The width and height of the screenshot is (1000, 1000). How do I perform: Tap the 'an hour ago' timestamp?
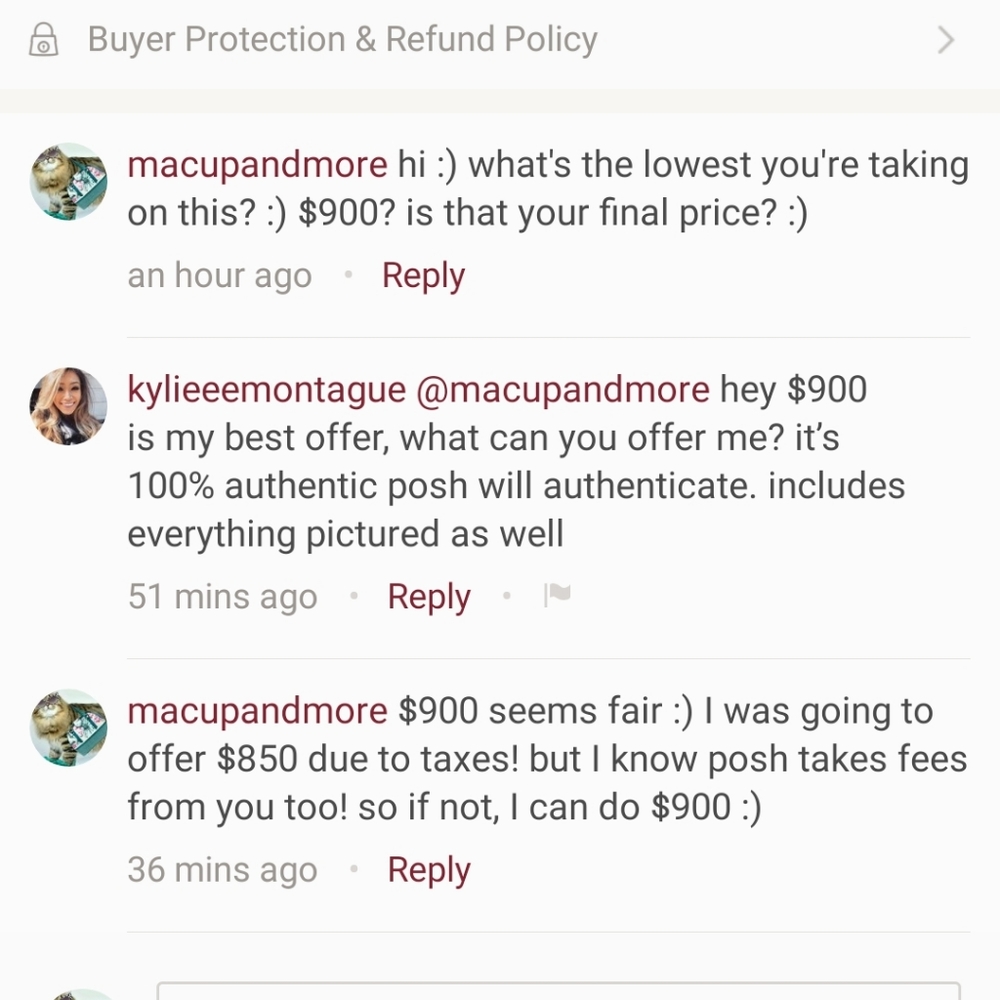point(219,276)
